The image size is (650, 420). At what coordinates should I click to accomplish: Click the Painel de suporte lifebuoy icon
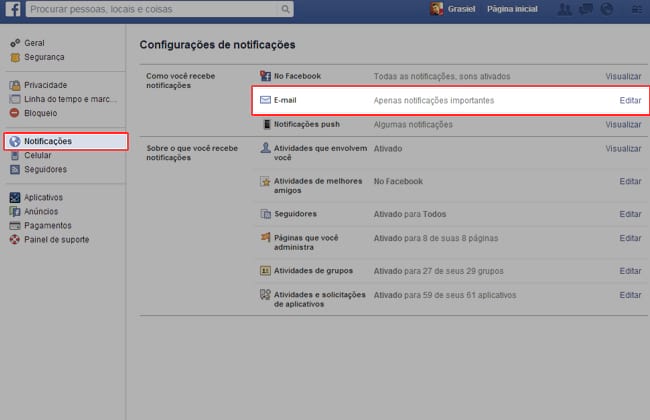point(15,240)
